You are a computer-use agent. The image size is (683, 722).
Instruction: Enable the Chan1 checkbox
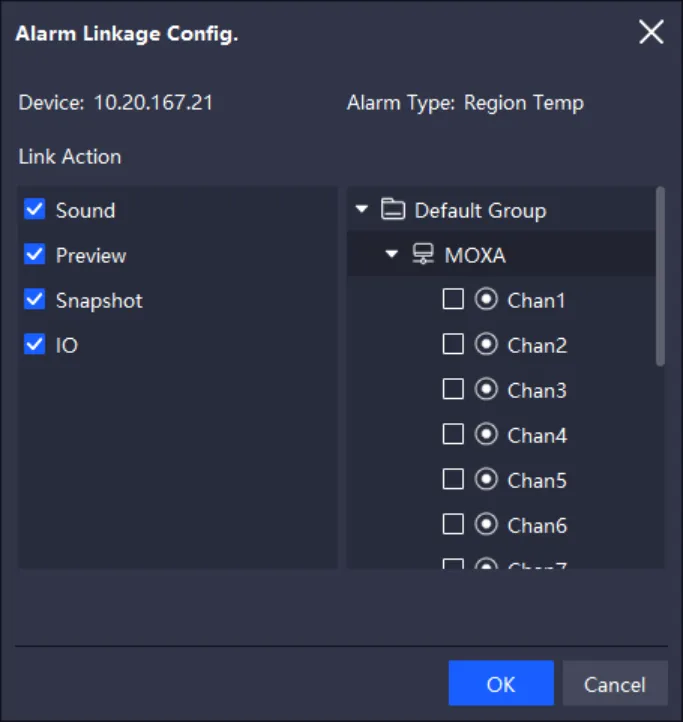453,300
